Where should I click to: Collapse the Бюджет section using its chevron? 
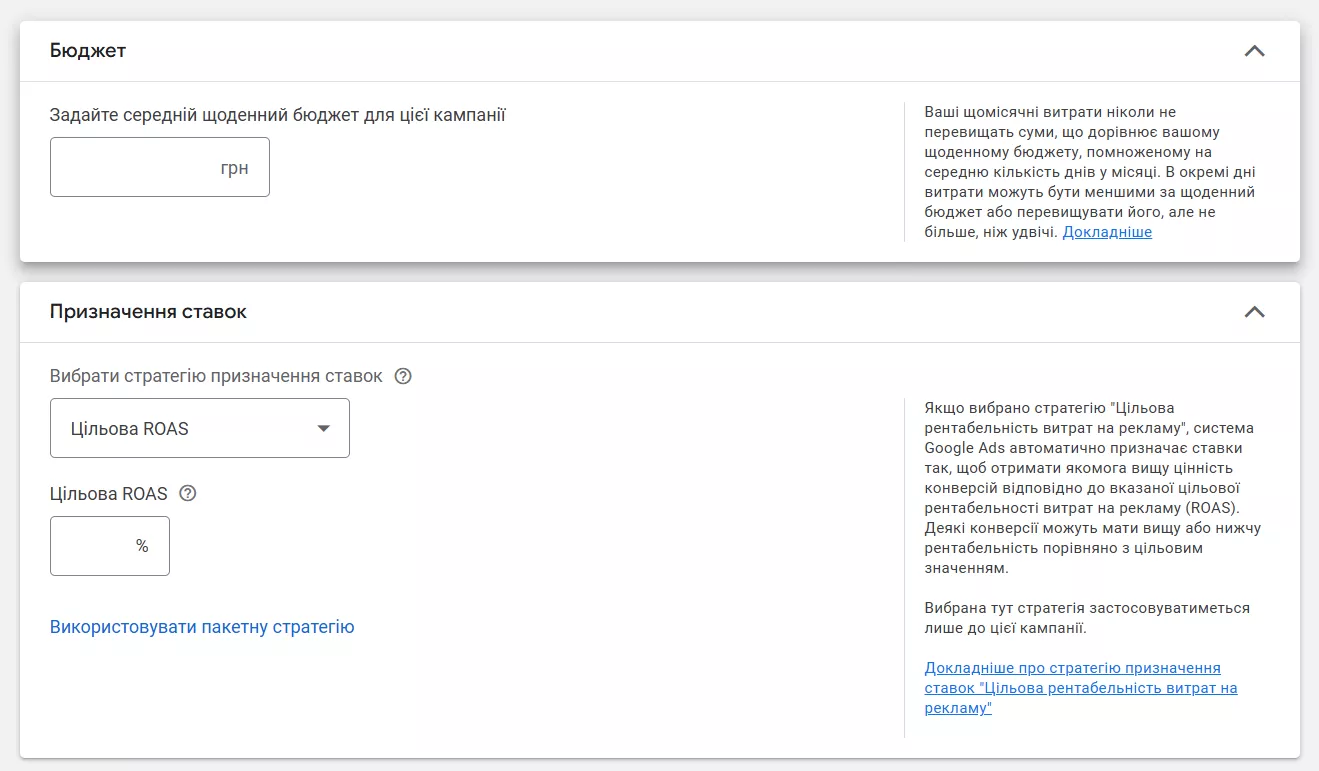click(1254, 51)
